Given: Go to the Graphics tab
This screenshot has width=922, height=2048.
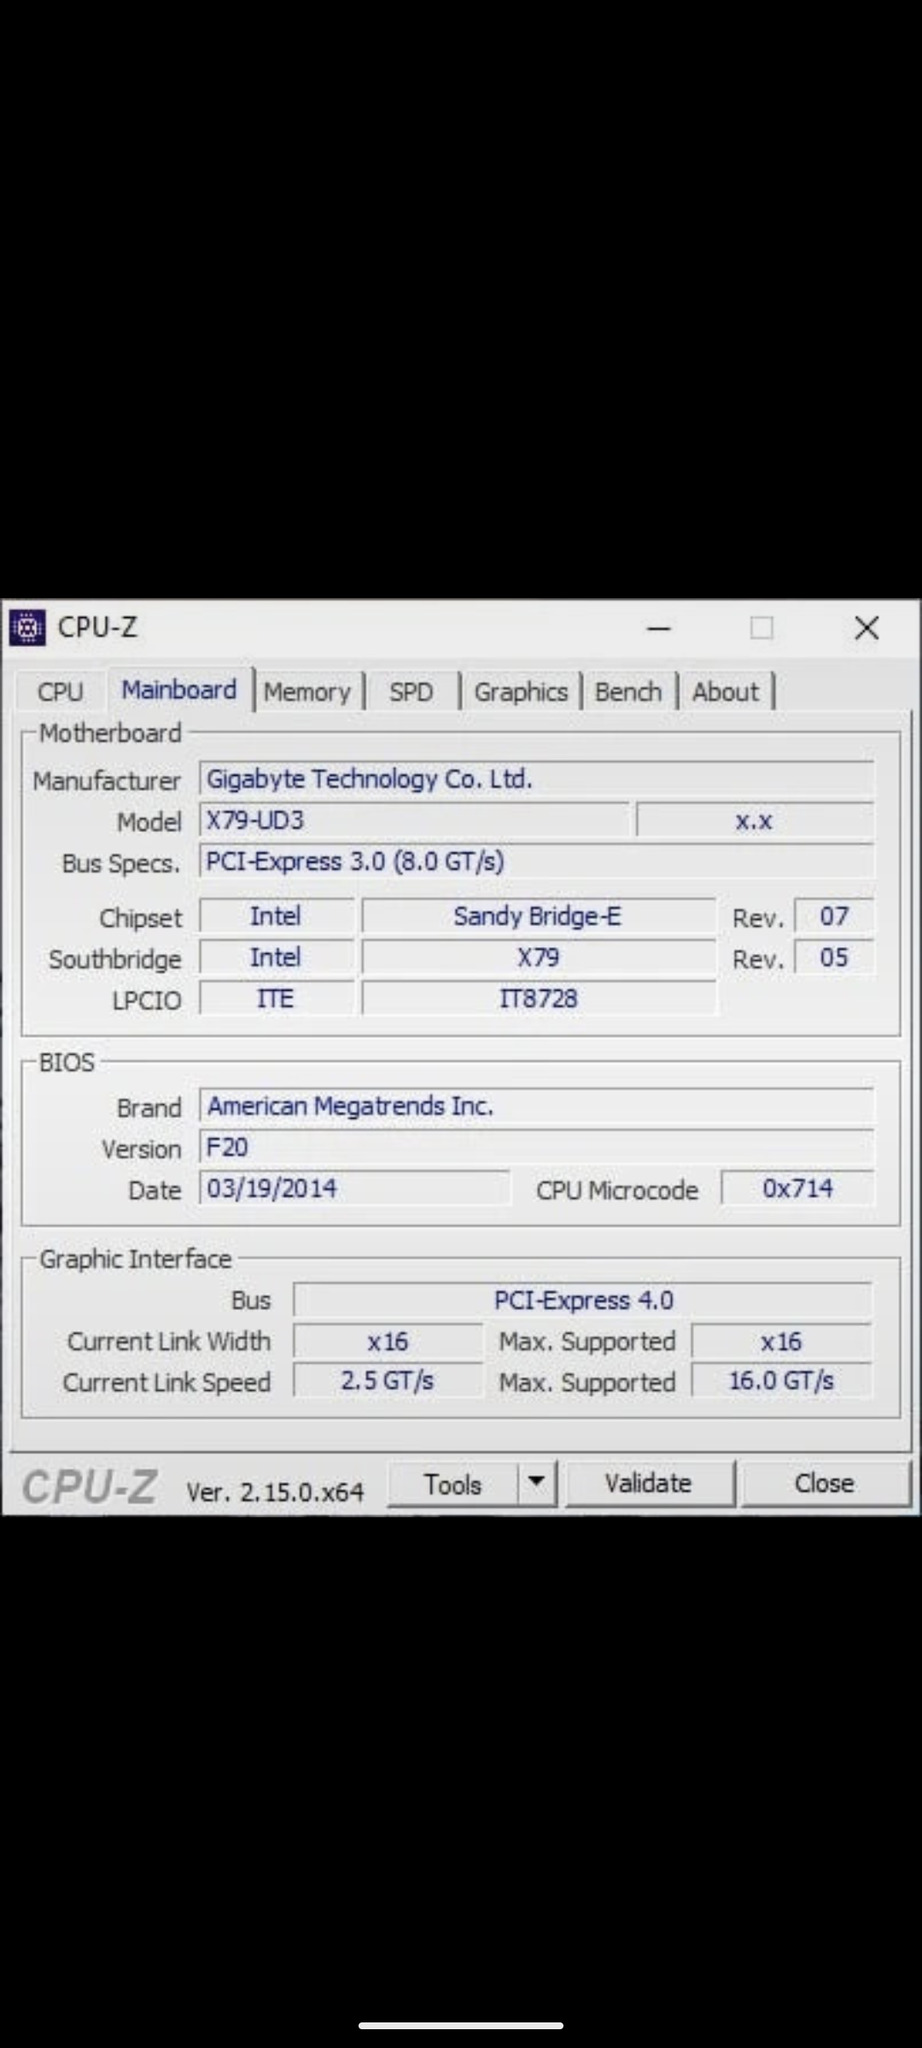Looking at the screenshot, I should [520, 692].
